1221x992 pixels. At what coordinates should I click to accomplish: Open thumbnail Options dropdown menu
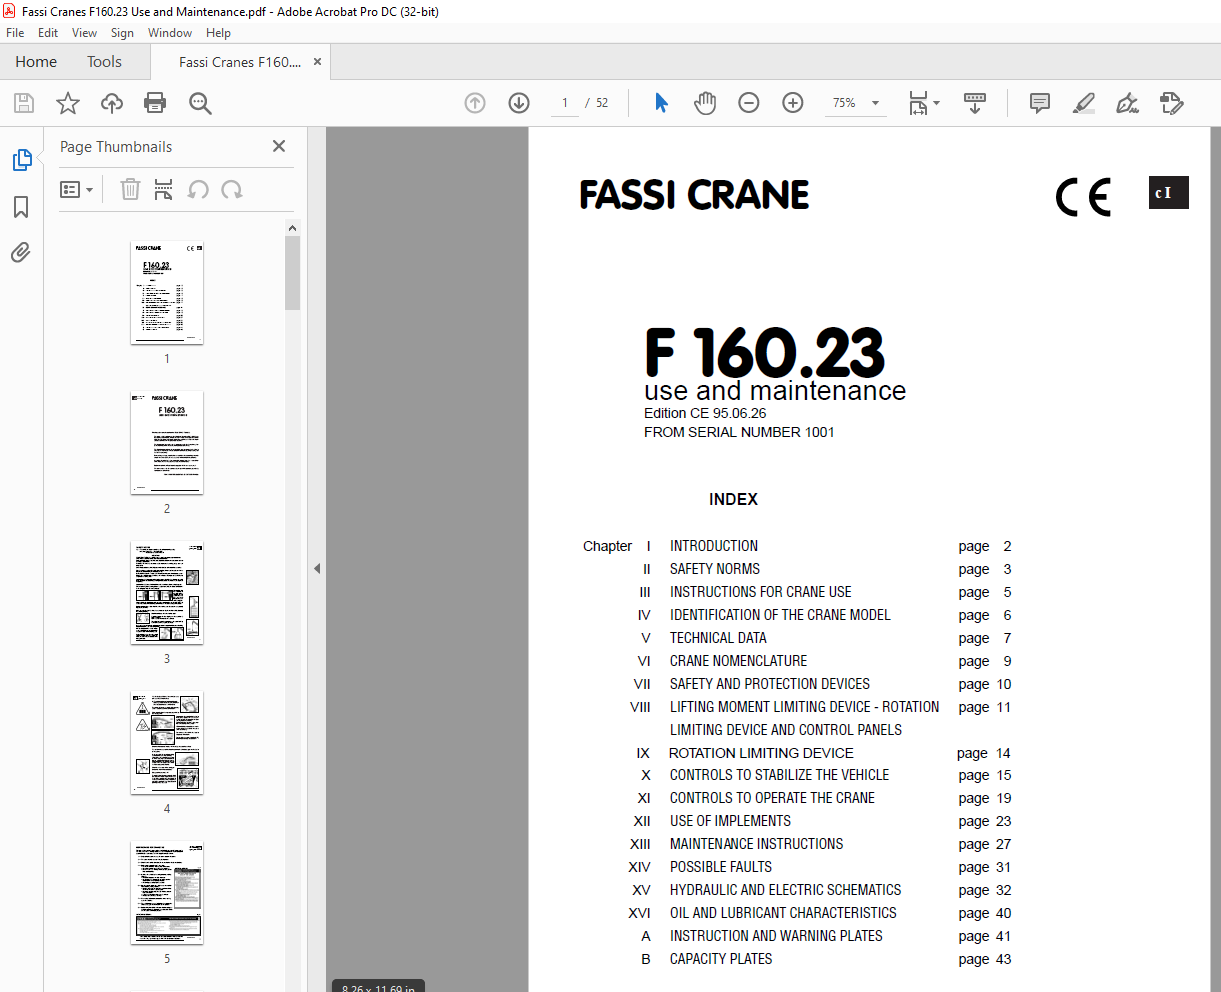click(x=77, y=189)
